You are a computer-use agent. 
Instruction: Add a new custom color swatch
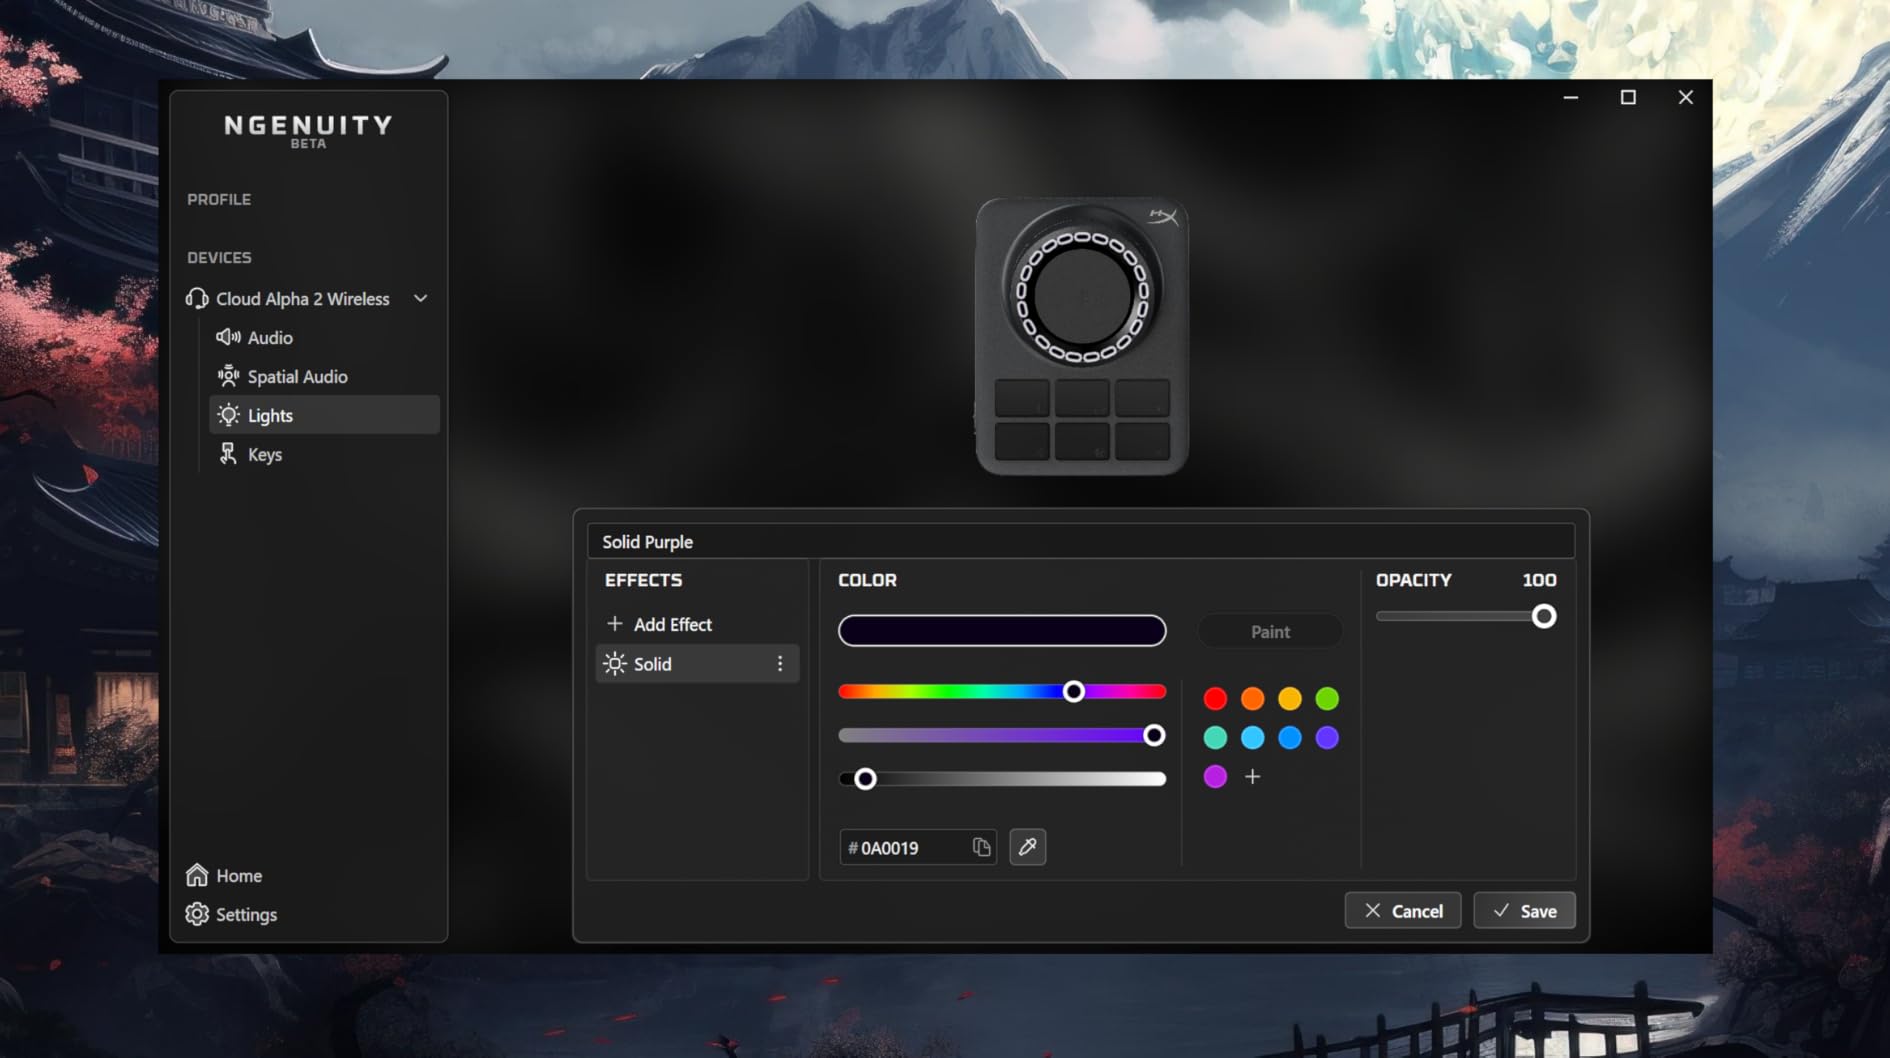(1252, 776)
